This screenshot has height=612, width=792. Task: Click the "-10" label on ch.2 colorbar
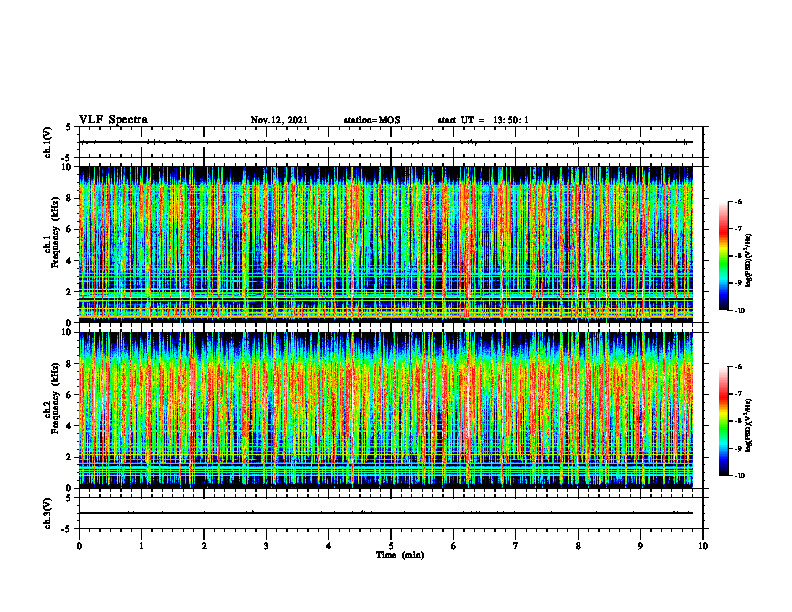[739, 476]
